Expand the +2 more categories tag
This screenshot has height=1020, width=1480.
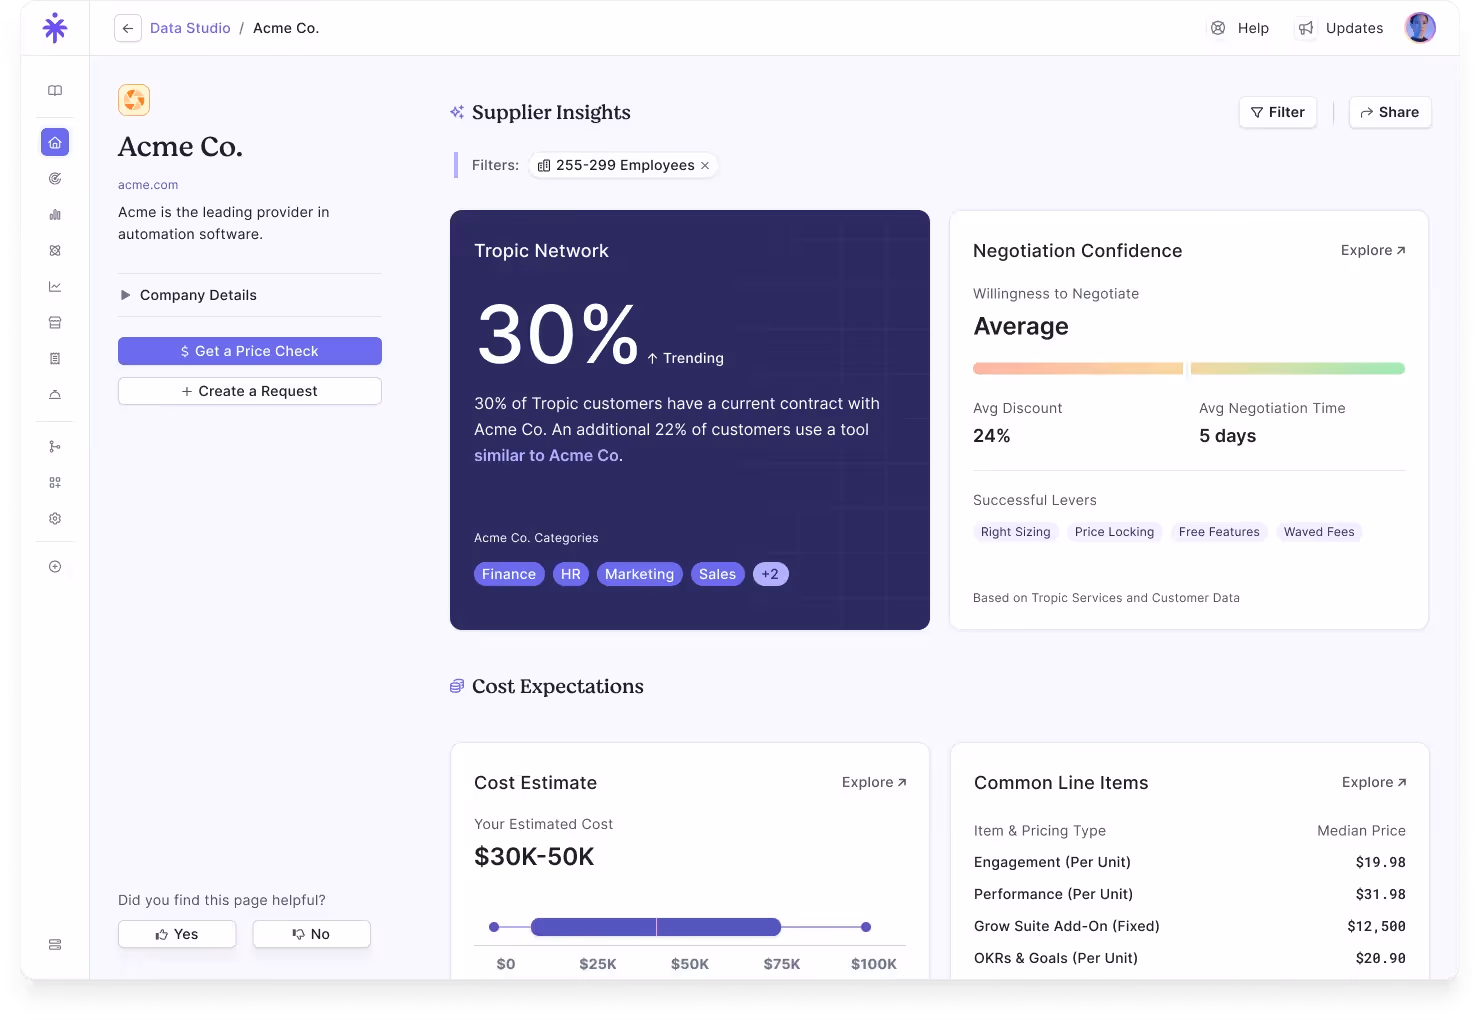click(771, 574)
